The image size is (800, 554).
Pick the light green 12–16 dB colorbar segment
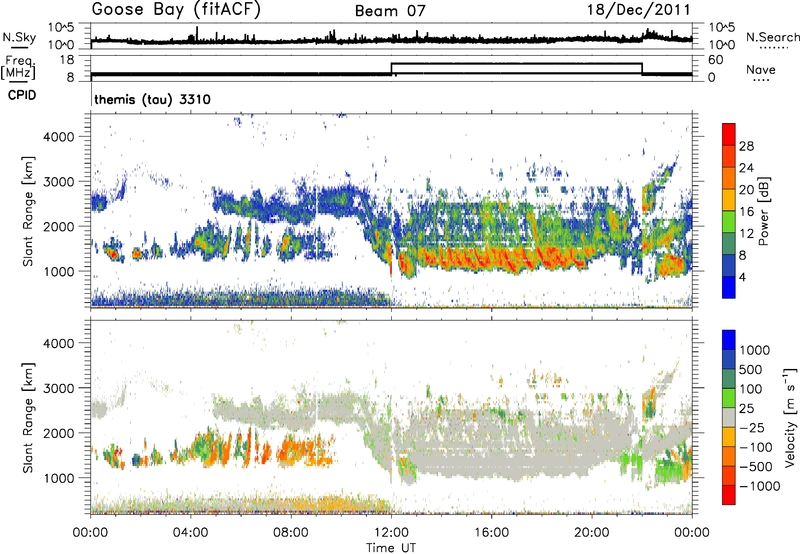pyautogui.click(x=729, y=221)
